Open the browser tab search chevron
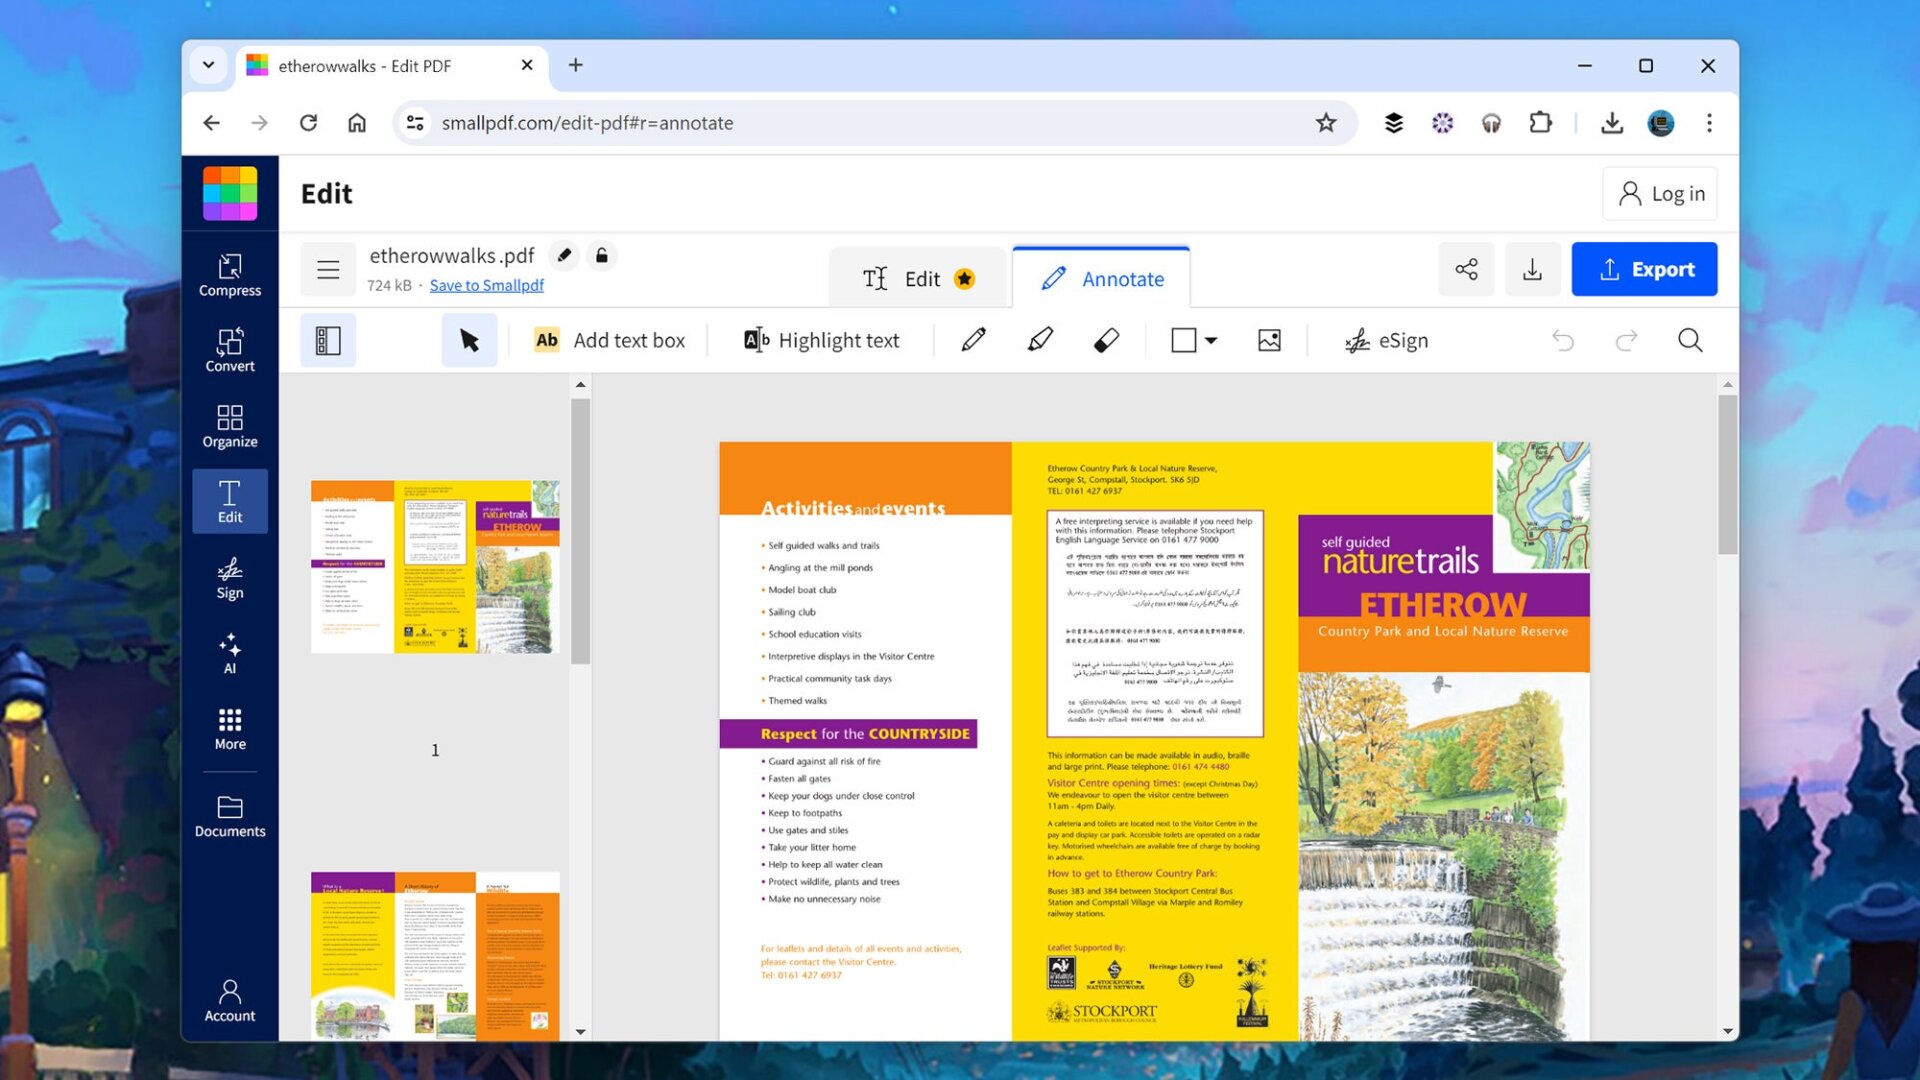The width and height of the screenshot is (1920, 1080). [208, 64]
